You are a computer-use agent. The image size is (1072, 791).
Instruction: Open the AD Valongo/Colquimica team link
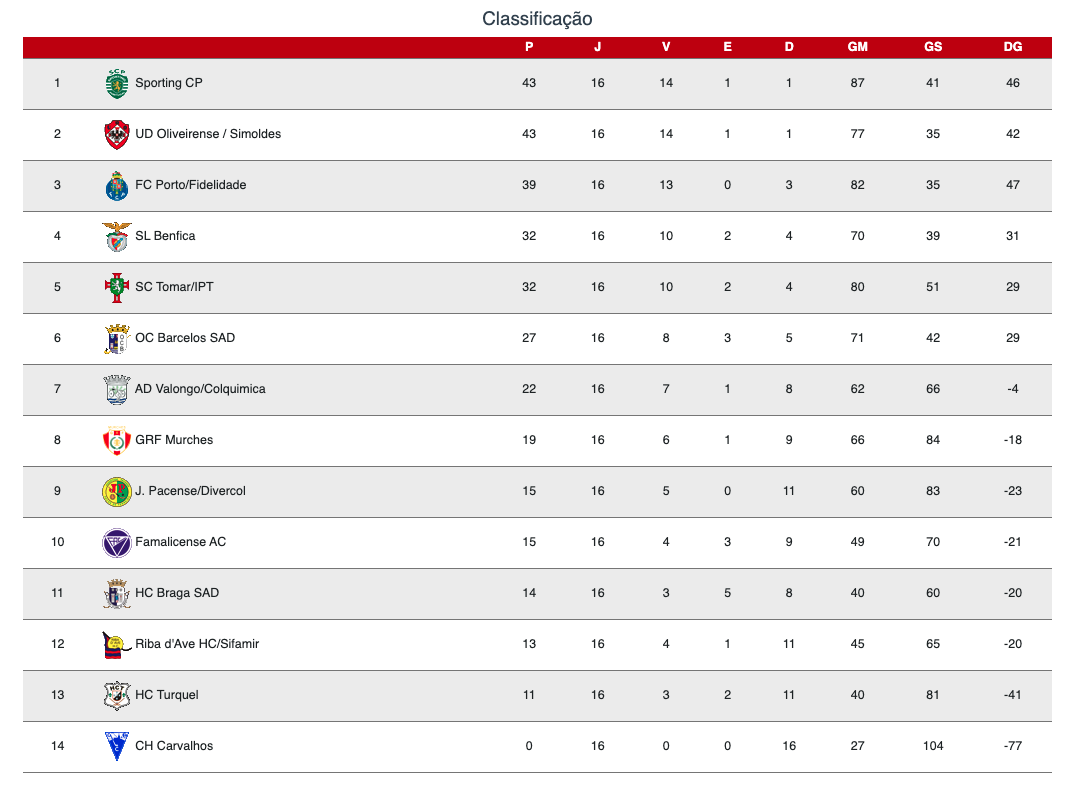point(200,389)
